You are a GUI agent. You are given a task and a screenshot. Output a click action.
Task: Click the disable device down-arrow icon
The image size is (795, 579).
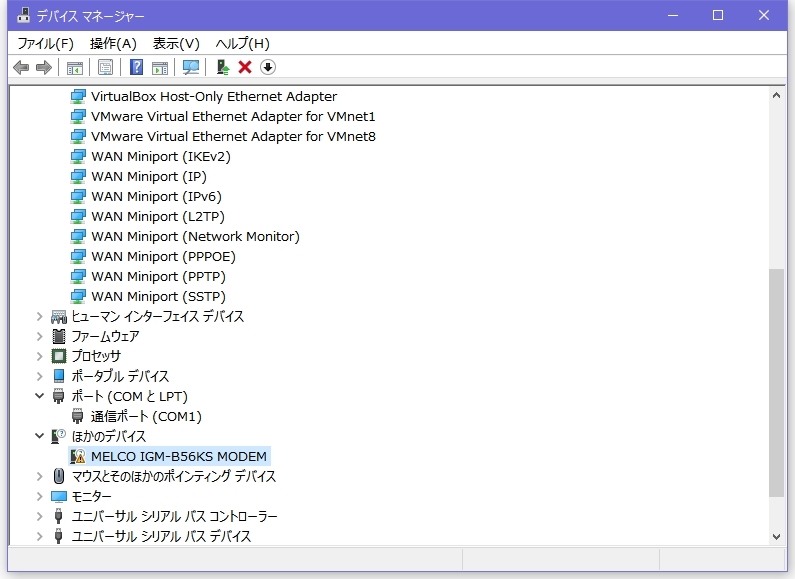click(x=268, y=67)
